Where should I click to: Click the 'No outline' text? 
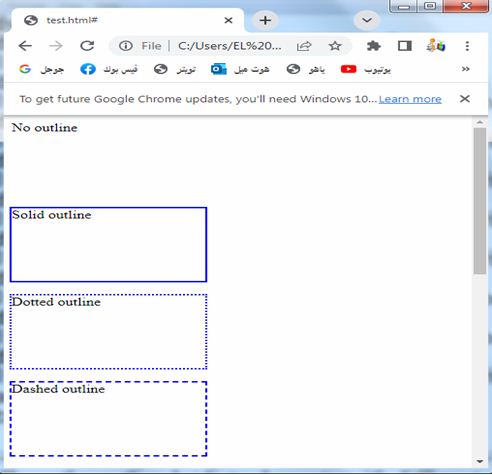[44, 128]
